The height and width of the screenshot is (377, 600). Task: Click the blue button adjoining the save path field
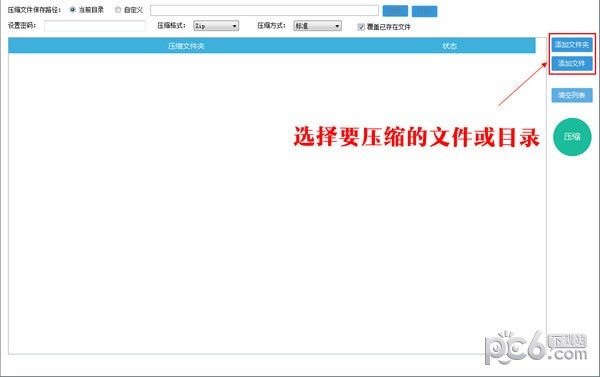tap(395, 11)
